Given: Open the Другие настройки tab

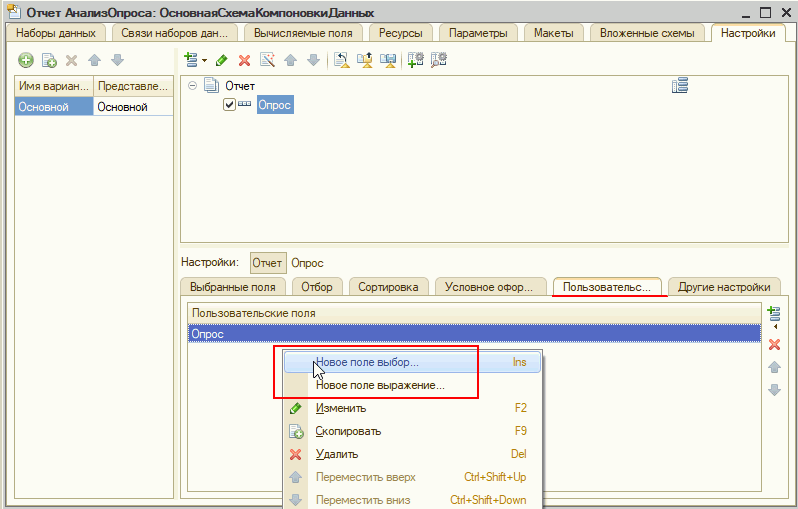Looking at the screenshot, I should (724, 287).
